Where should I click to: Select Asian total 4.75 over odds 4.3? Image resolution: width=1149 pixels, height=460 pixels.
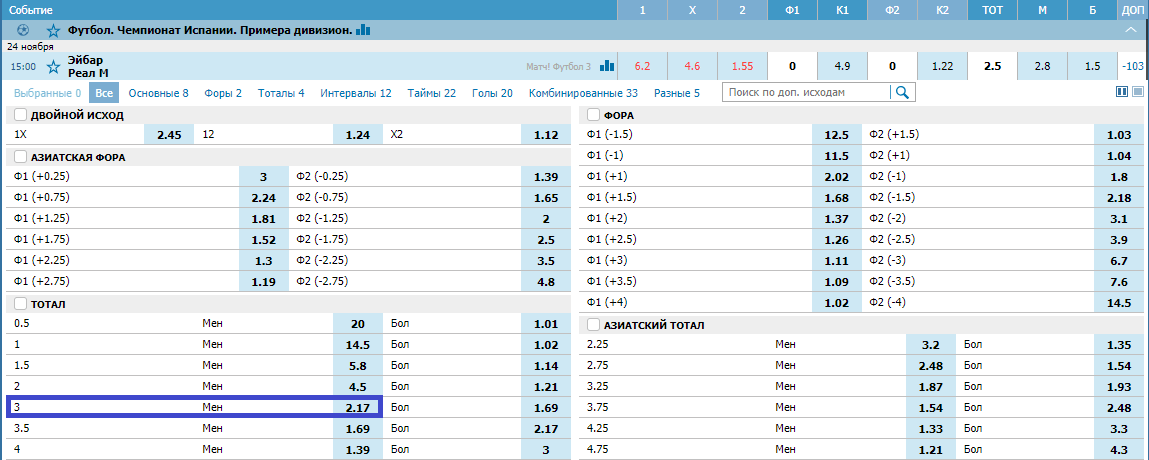tap(1119, 448)
